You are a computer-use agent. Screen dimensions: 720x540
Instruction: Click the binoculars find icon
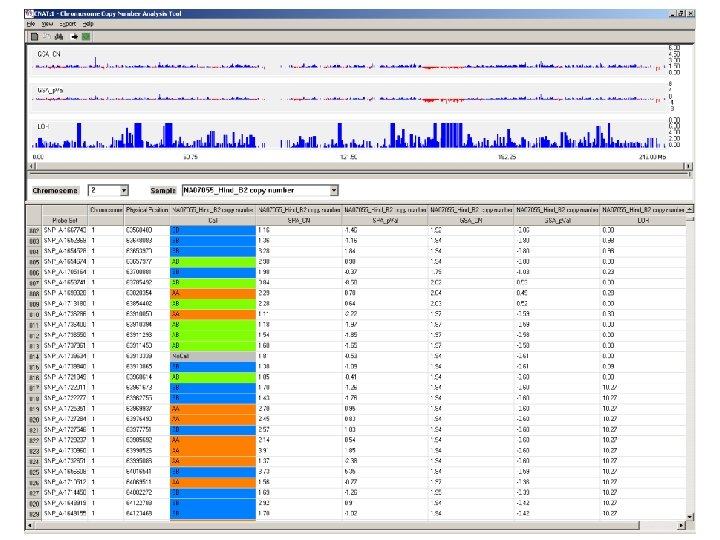[x=59, y=36]
